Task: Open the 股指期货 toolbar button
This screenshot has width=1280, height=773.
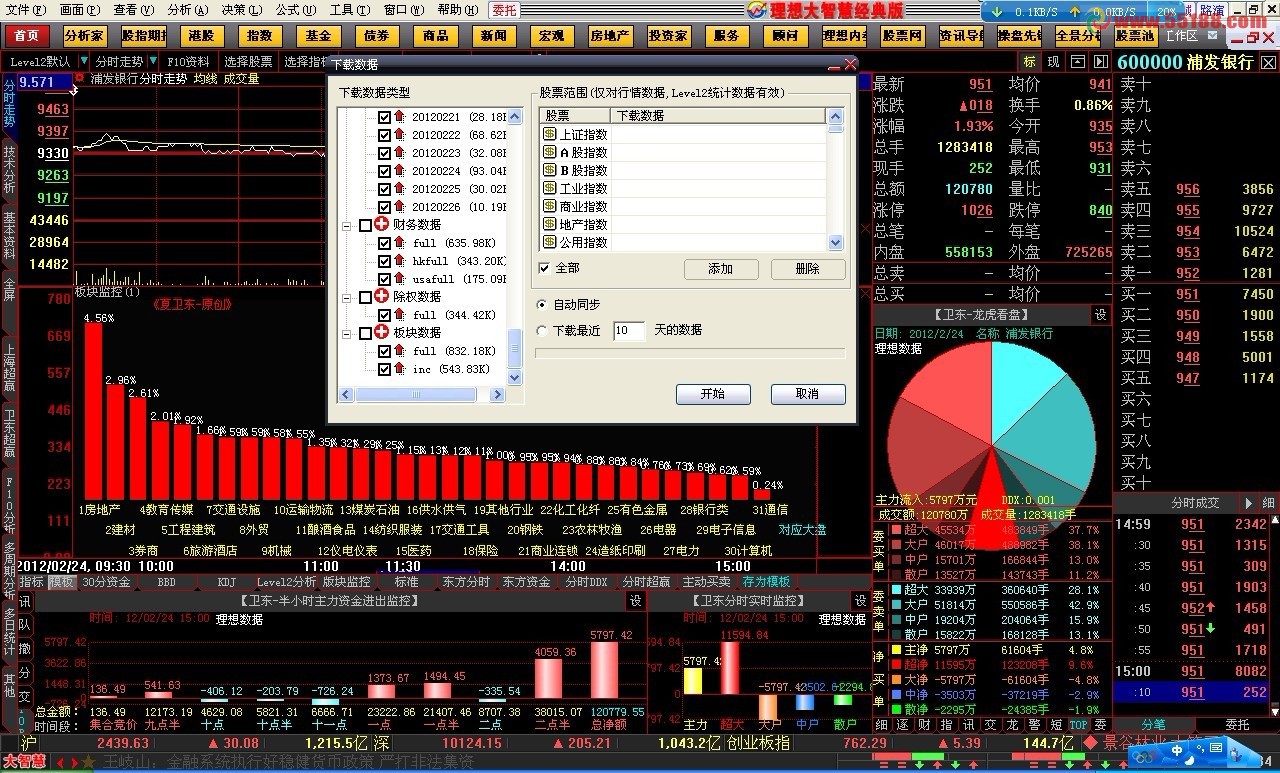Action: [144, 36]
